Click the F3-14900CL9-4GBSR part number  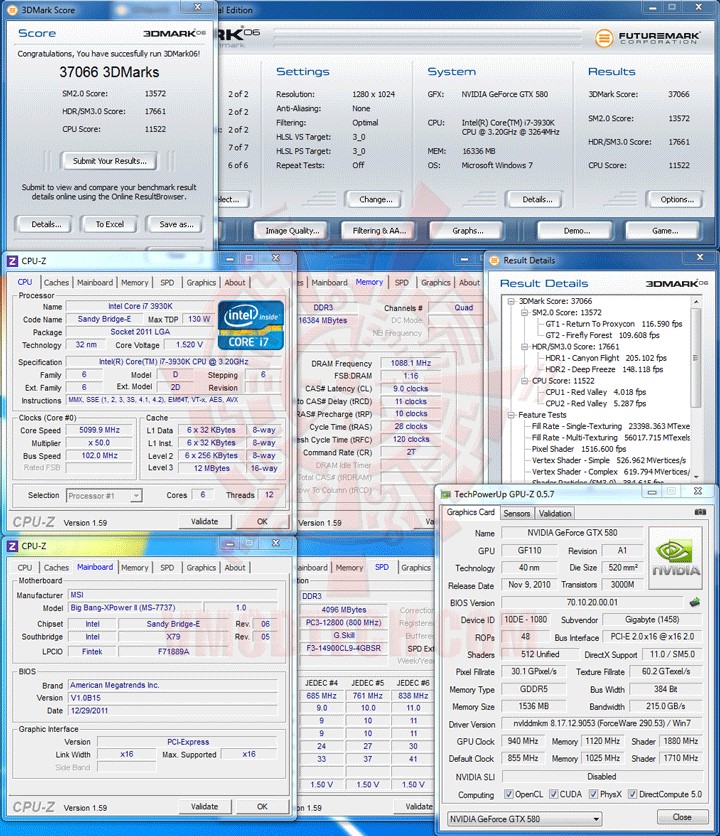[x=344, y=648]
